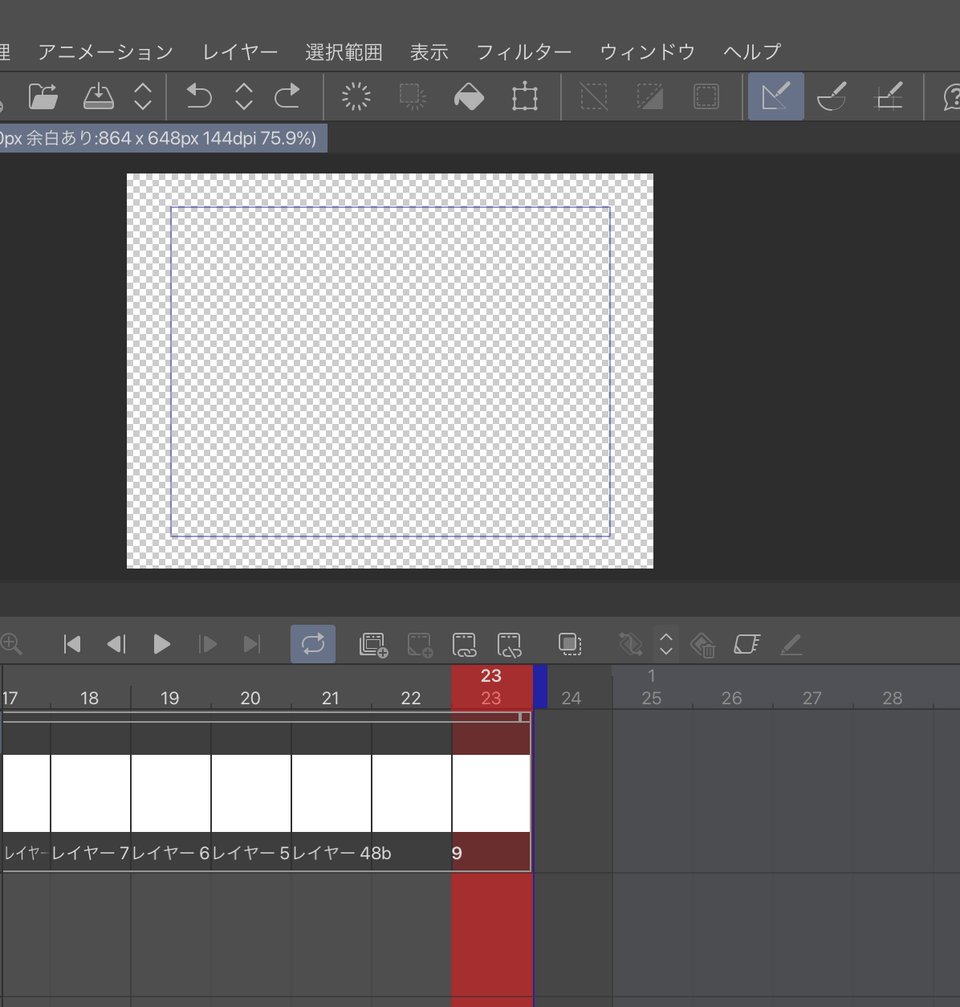Screen dimensions: 960x1007
Task: Toggle Snap to Grid
Action: [x=889, y=97]
